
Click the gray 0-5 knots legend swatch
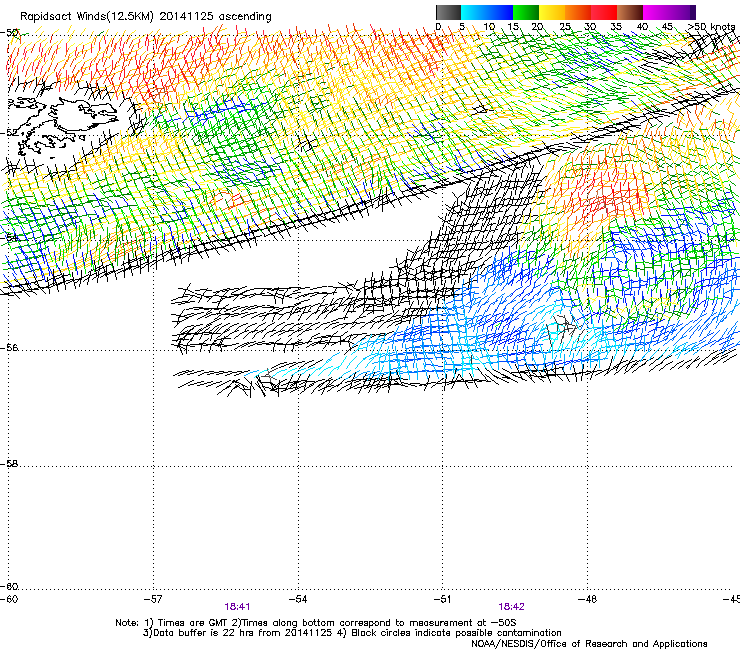[448, 12]
